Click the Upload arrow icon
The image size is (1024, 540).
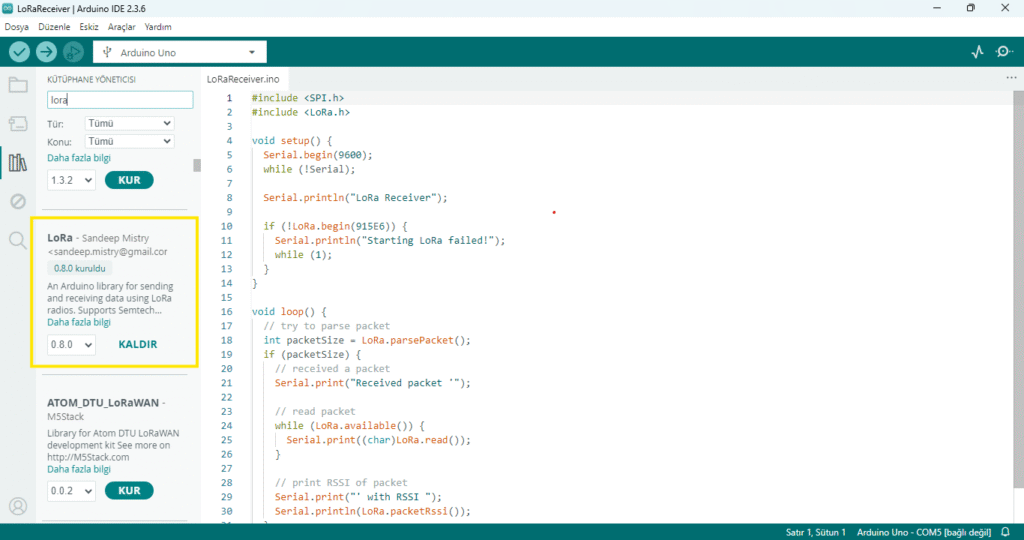click(x=46, y=52)
